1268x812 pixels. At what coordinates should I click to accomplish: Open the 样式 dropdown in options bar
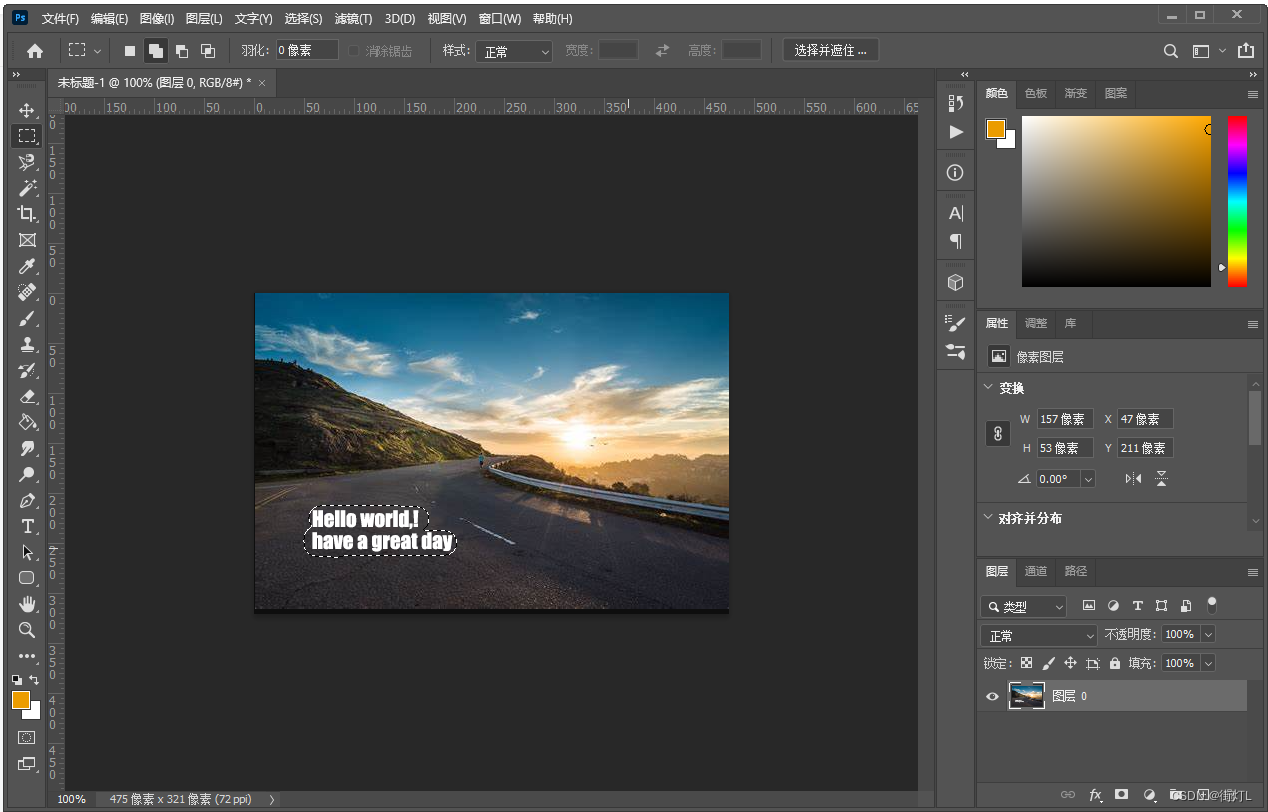click(514, 51)
